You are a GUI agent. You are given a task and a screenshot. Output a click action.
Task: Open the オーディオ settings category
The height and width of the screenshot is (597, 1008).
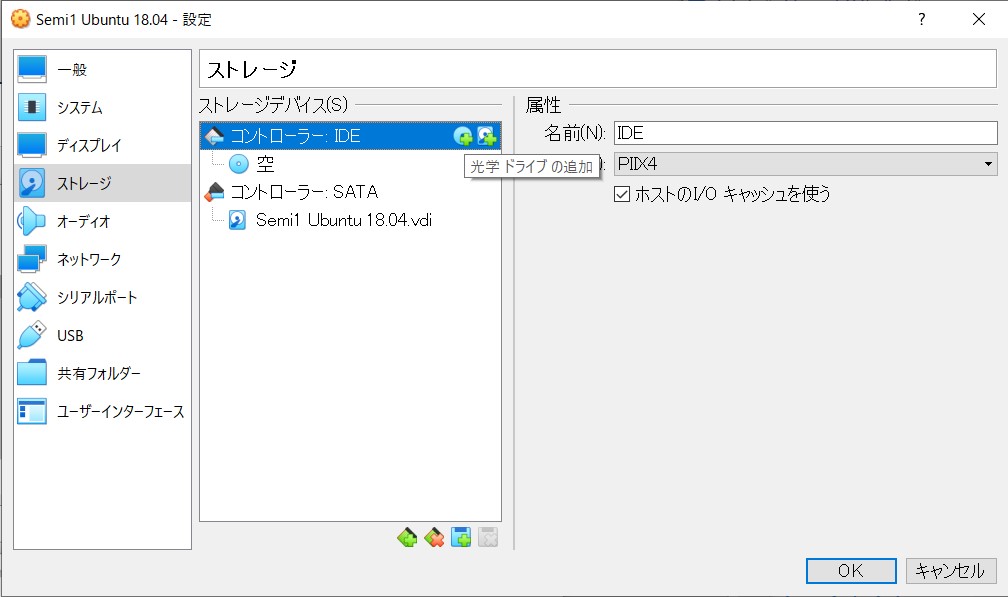tap(102, 221)
